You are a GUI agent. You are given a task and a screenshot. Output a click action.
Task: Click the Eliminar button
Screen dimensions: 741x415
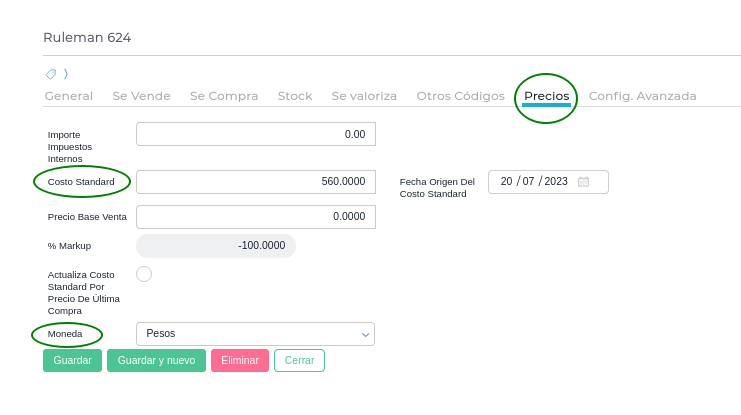(240, 360)
